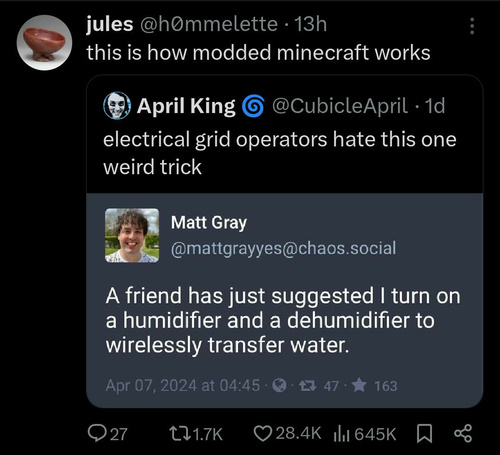The image size is (500, 455).
Task: Click the blue spiral badge icon
Action: [253, 106]
